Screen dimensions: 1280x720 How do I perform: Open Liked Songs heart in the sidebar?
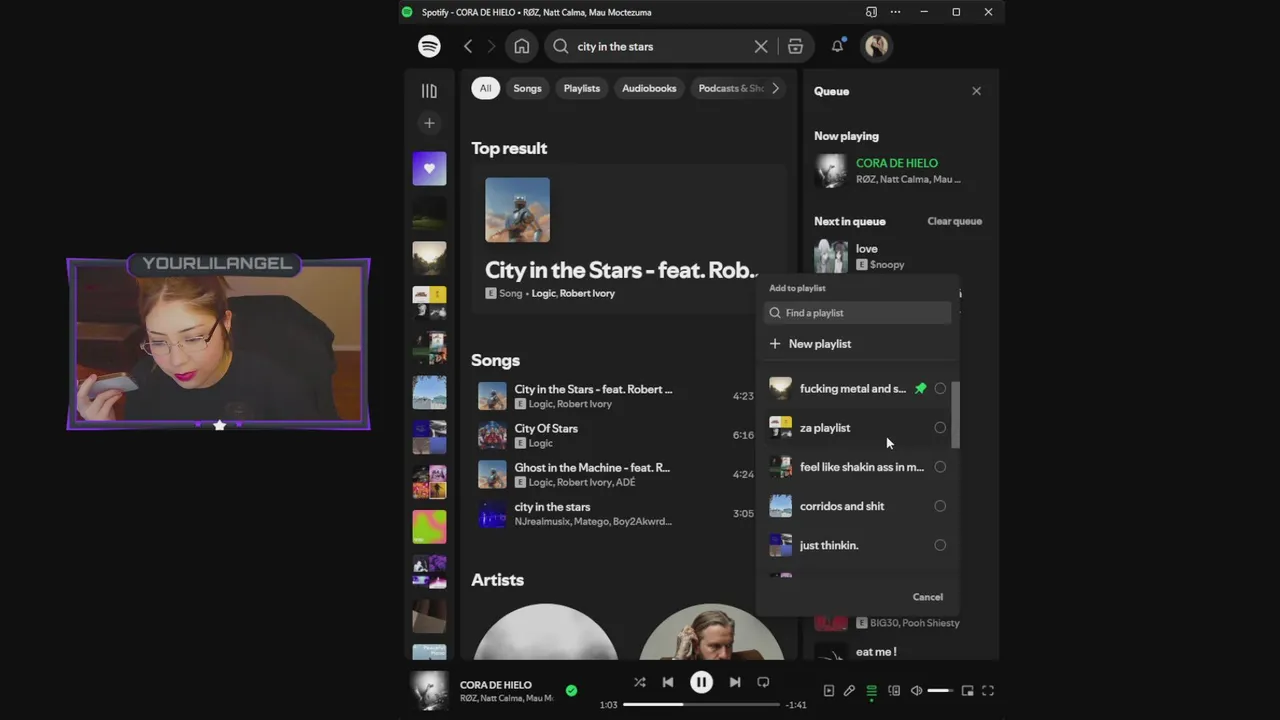(x=429, y=168)
